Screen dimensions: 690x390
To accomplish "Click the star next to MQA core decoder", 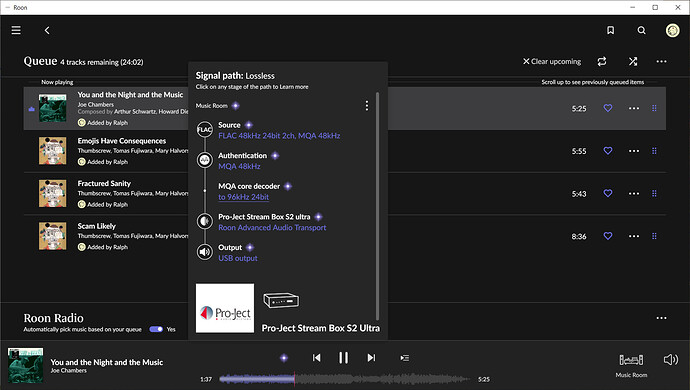I will click(288, 186).
